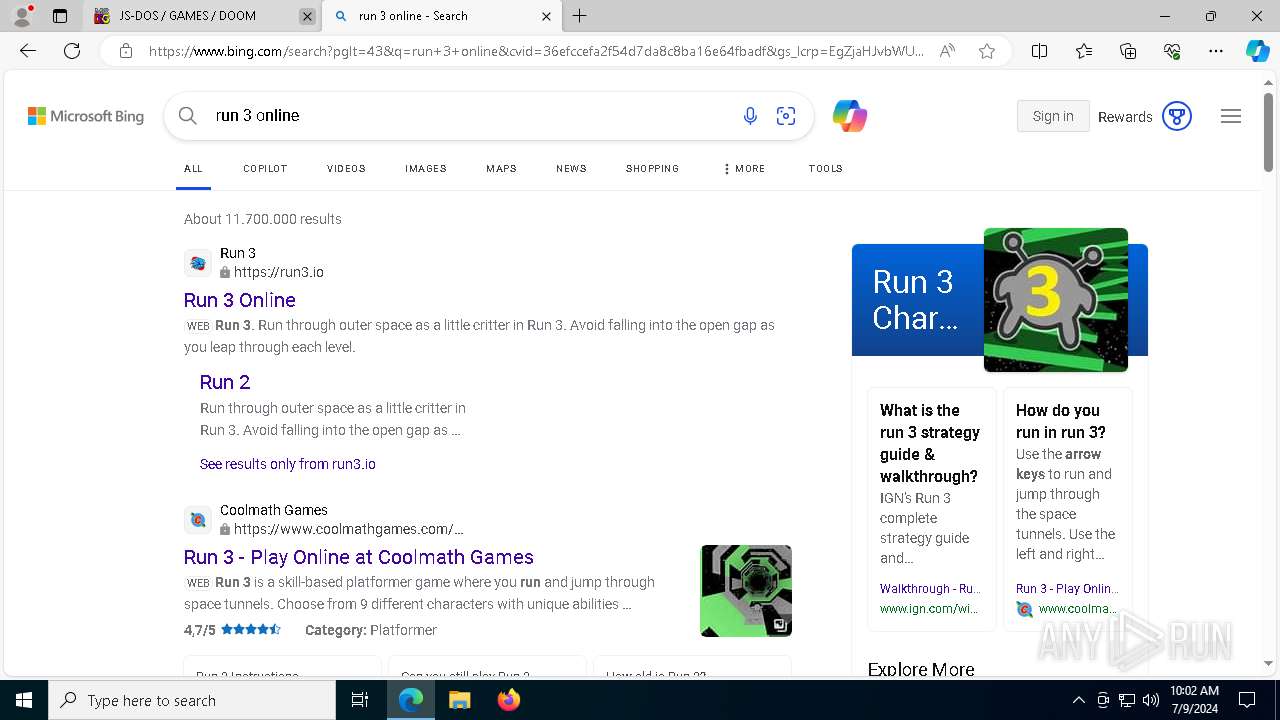Switch to the VIDEOS tab

(346, 169)
